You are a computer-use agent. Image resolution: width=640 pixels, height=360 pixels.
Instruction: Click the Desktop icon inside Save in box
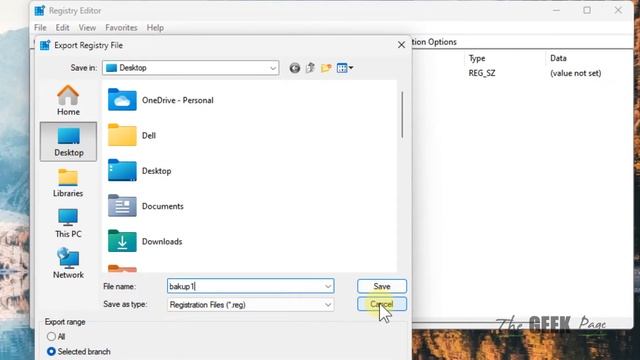point(111,68)
